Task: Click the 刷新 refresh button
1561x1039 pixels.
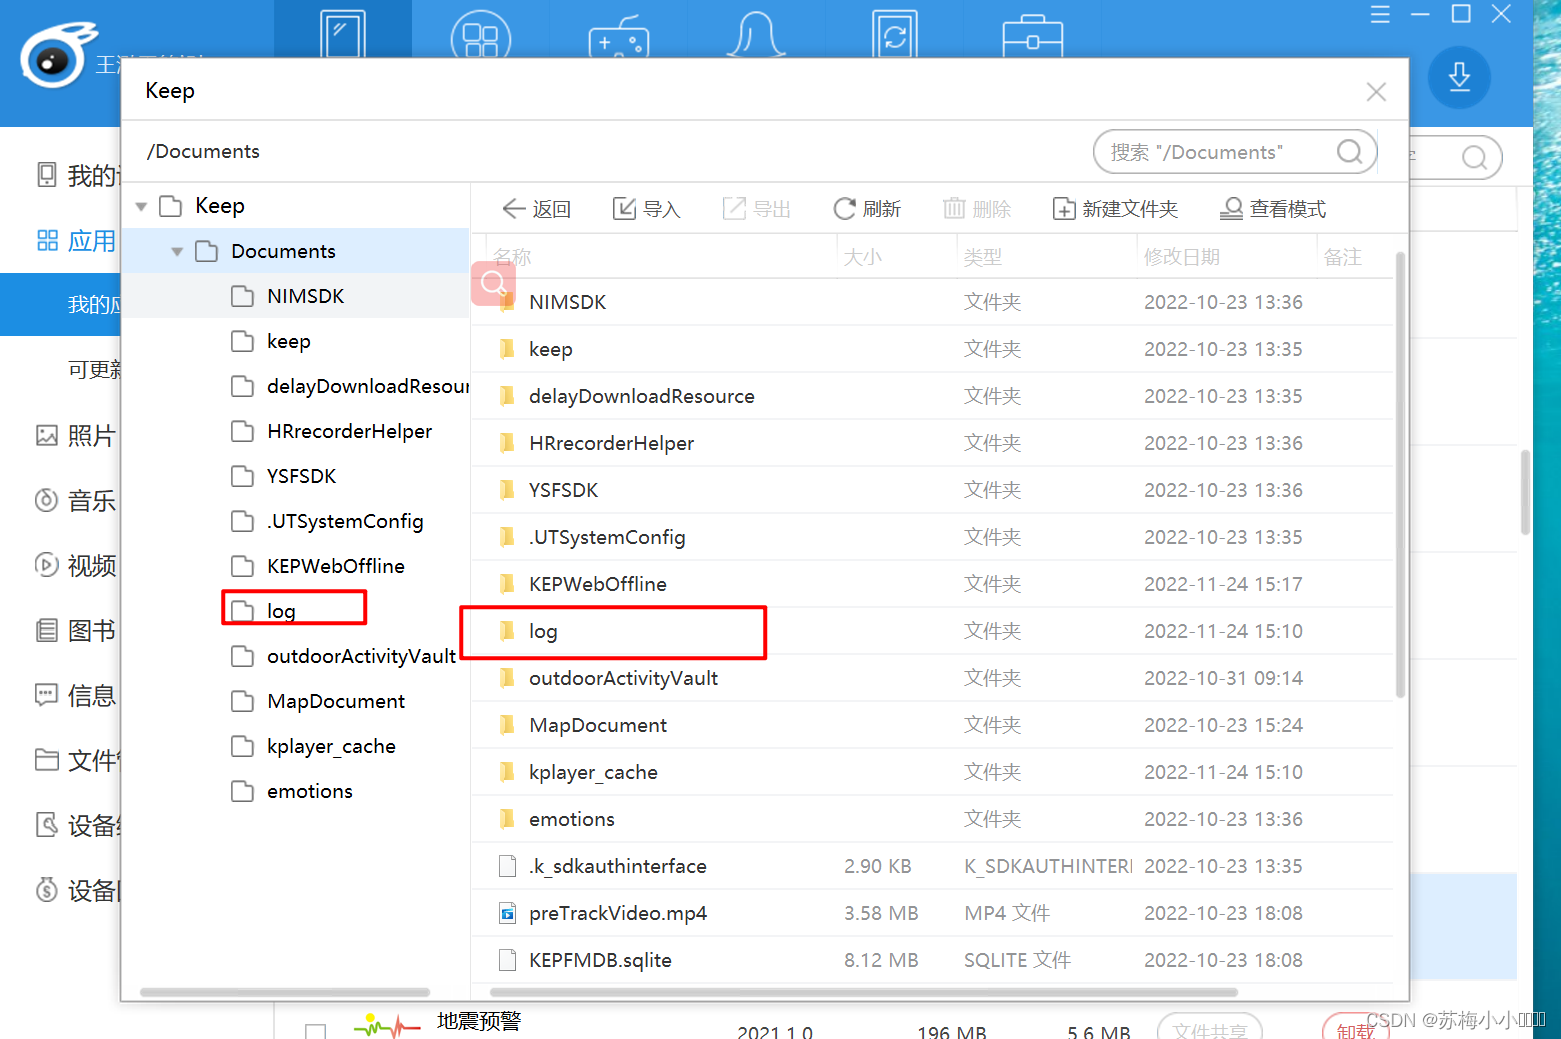Action: pos(867,209)
